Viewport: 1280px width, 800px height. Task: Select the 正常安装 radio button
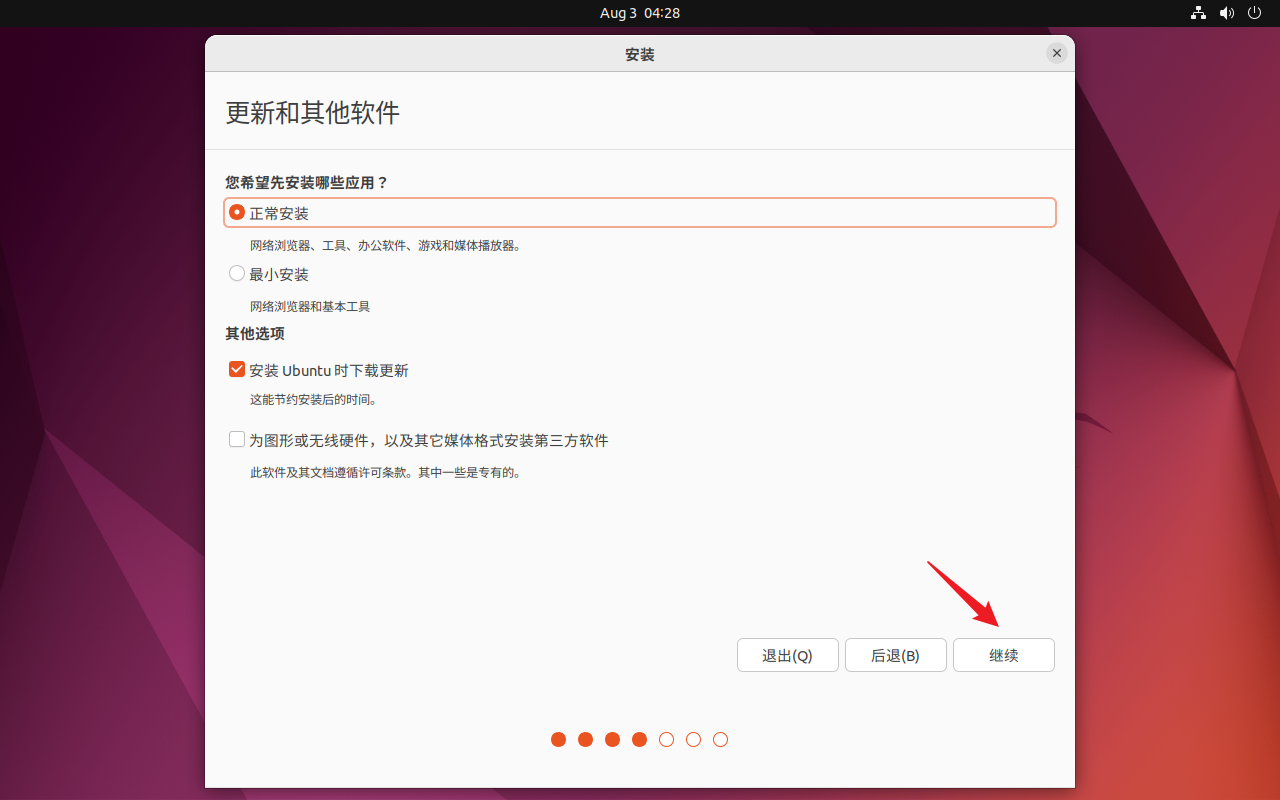point(237,212)
